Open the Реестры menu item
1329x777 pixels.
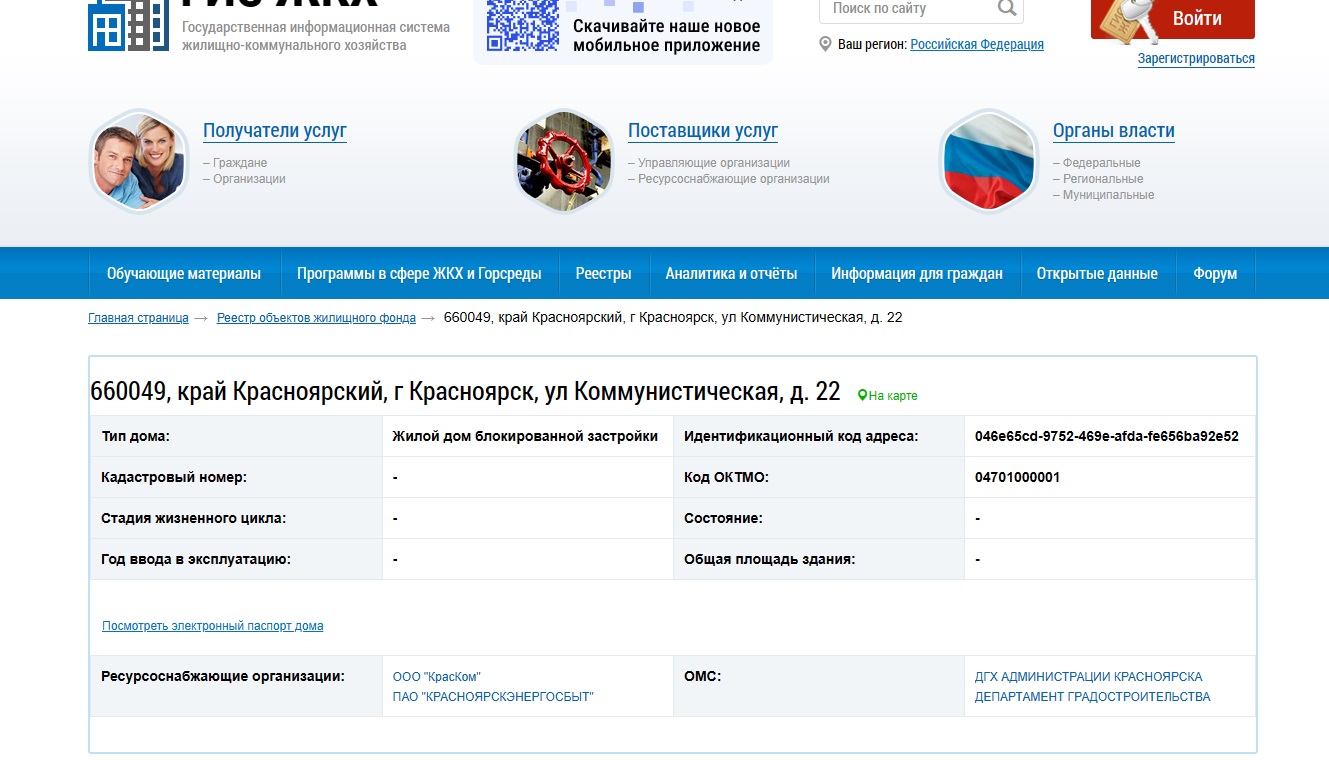[x=604, y=274]
